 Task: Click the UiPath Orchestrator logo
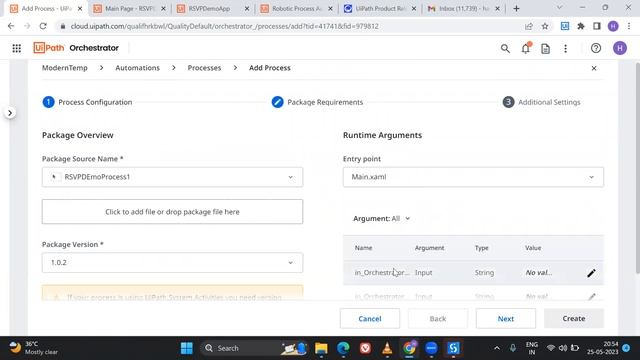(76, 48)
